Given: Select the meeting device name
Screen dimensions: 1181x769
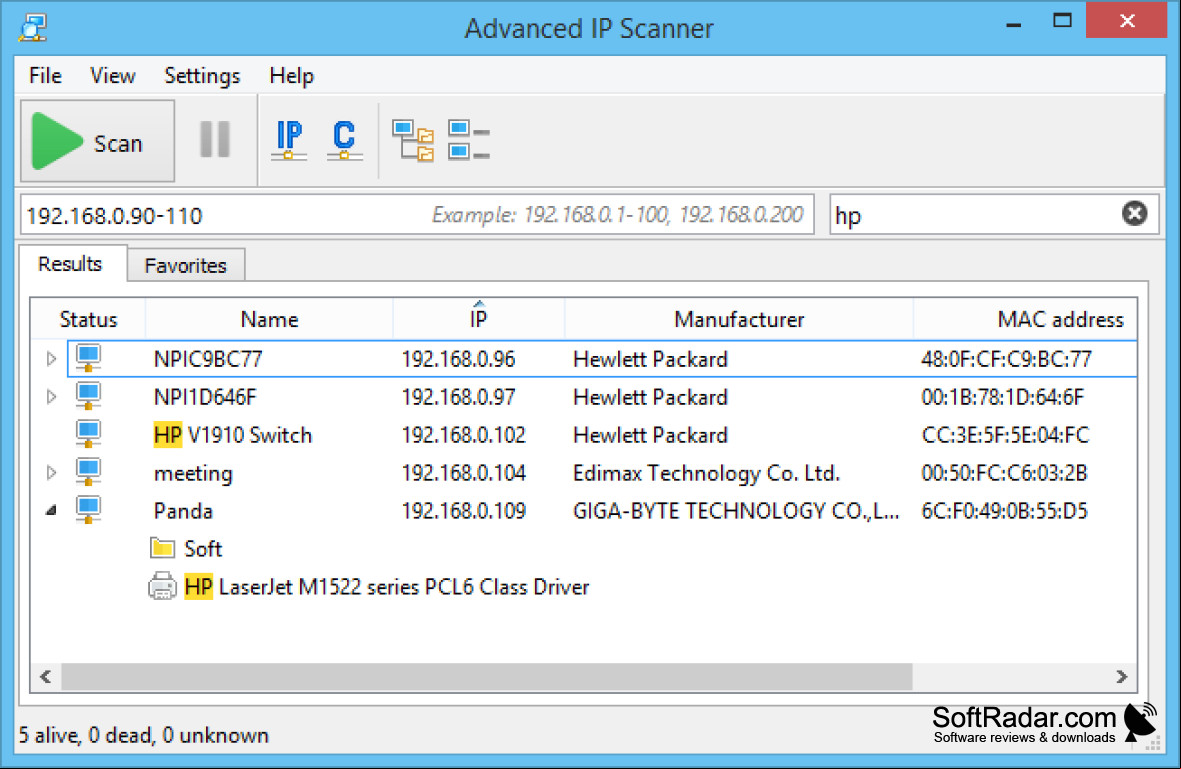Looking at the screenshot, I should [193, 473].
